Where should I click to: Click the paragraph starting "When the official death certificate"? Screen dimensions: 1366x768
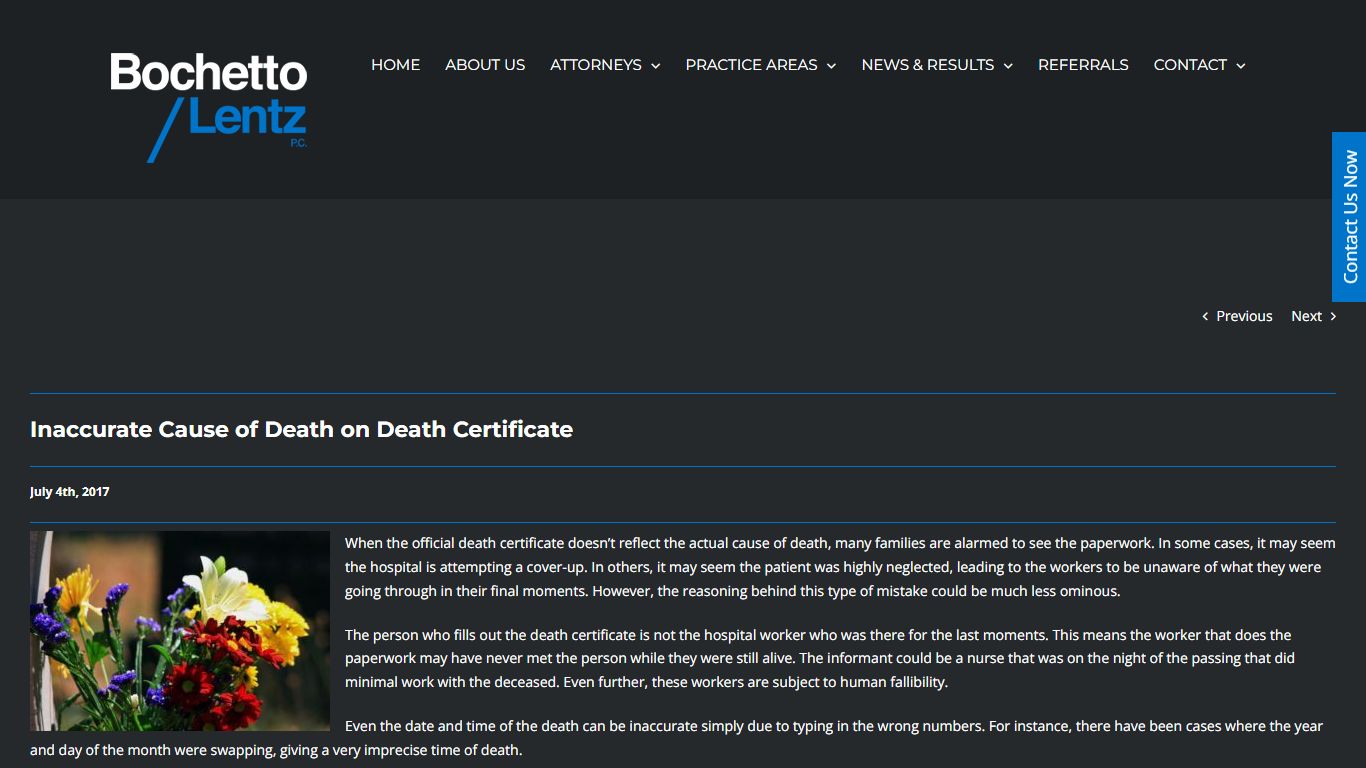[840, 567]
